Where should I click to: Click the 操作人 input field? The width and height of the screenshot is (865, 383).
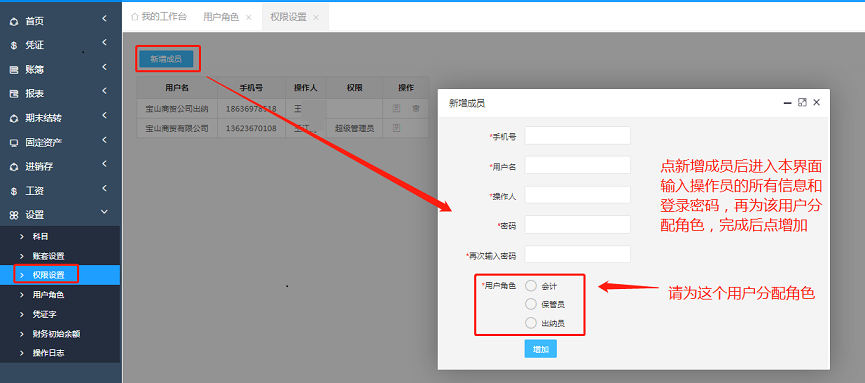pyautogui.click(x=578, y=195)
